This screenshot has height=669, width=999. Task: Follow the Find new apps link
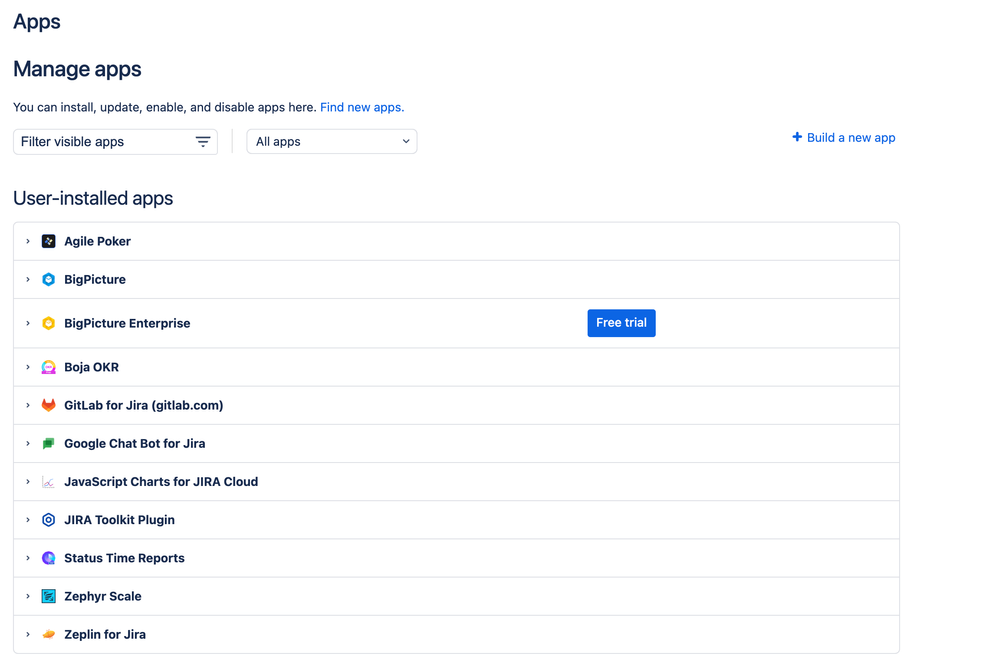[x=362, y=108]
